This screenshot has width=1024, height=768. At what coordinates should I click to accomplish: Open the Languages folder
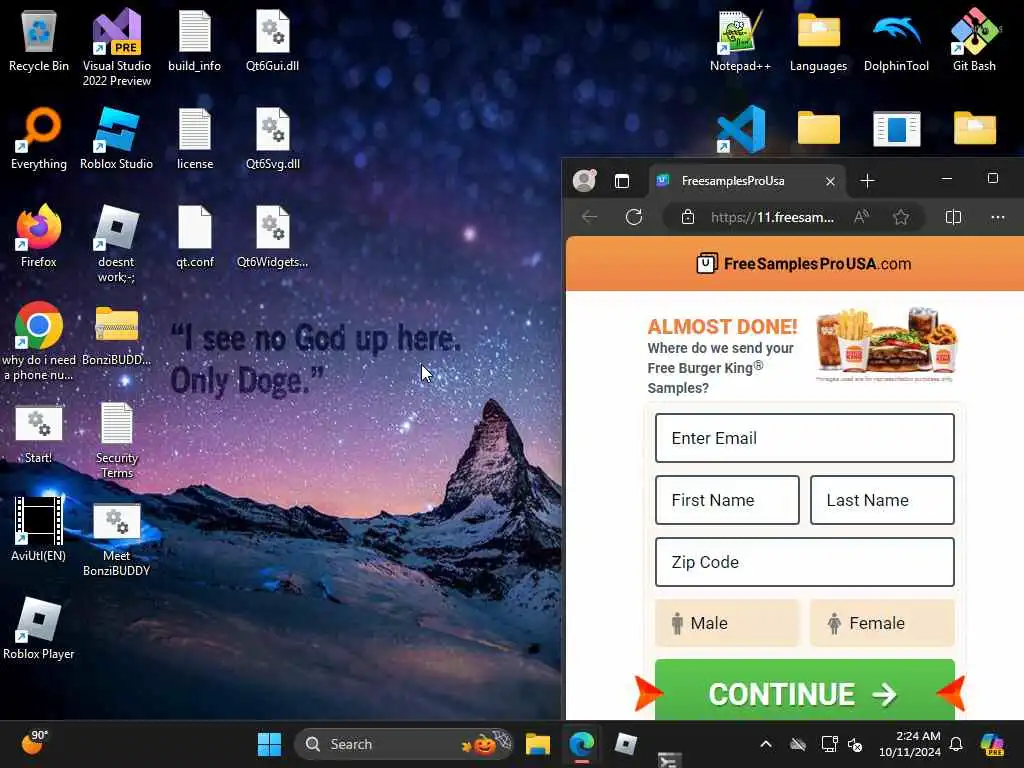tap(818, 40)
